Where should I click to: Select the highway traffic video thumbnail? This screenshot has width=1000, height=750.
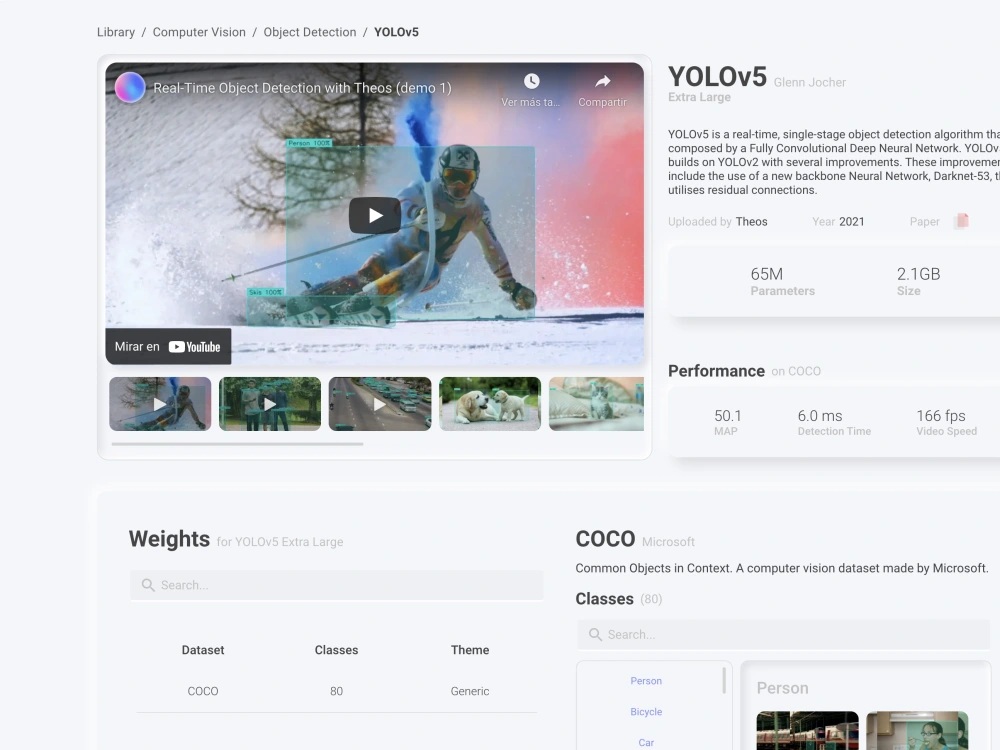pos(380,404)
